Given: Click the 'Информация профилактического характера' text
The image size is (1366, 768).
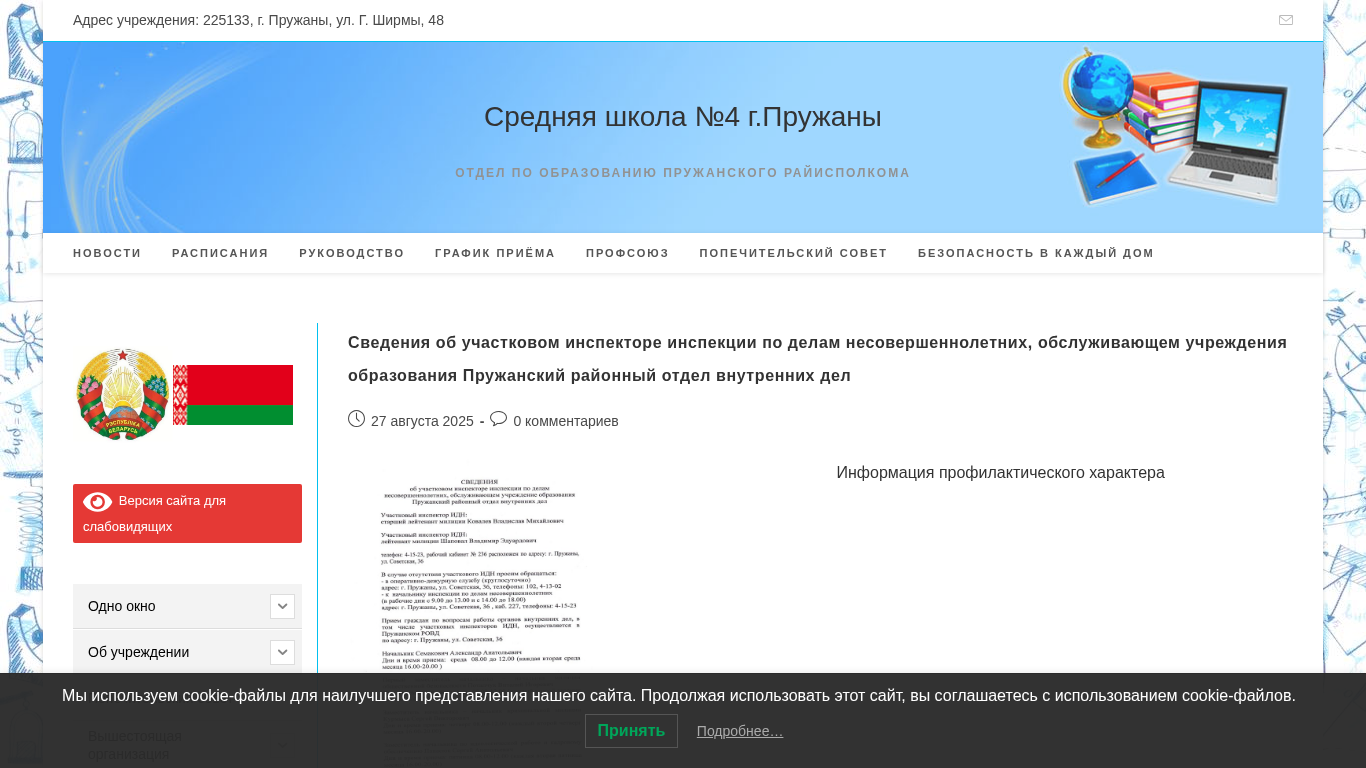Looking at the screenshot, I should tap(1000, 472).
